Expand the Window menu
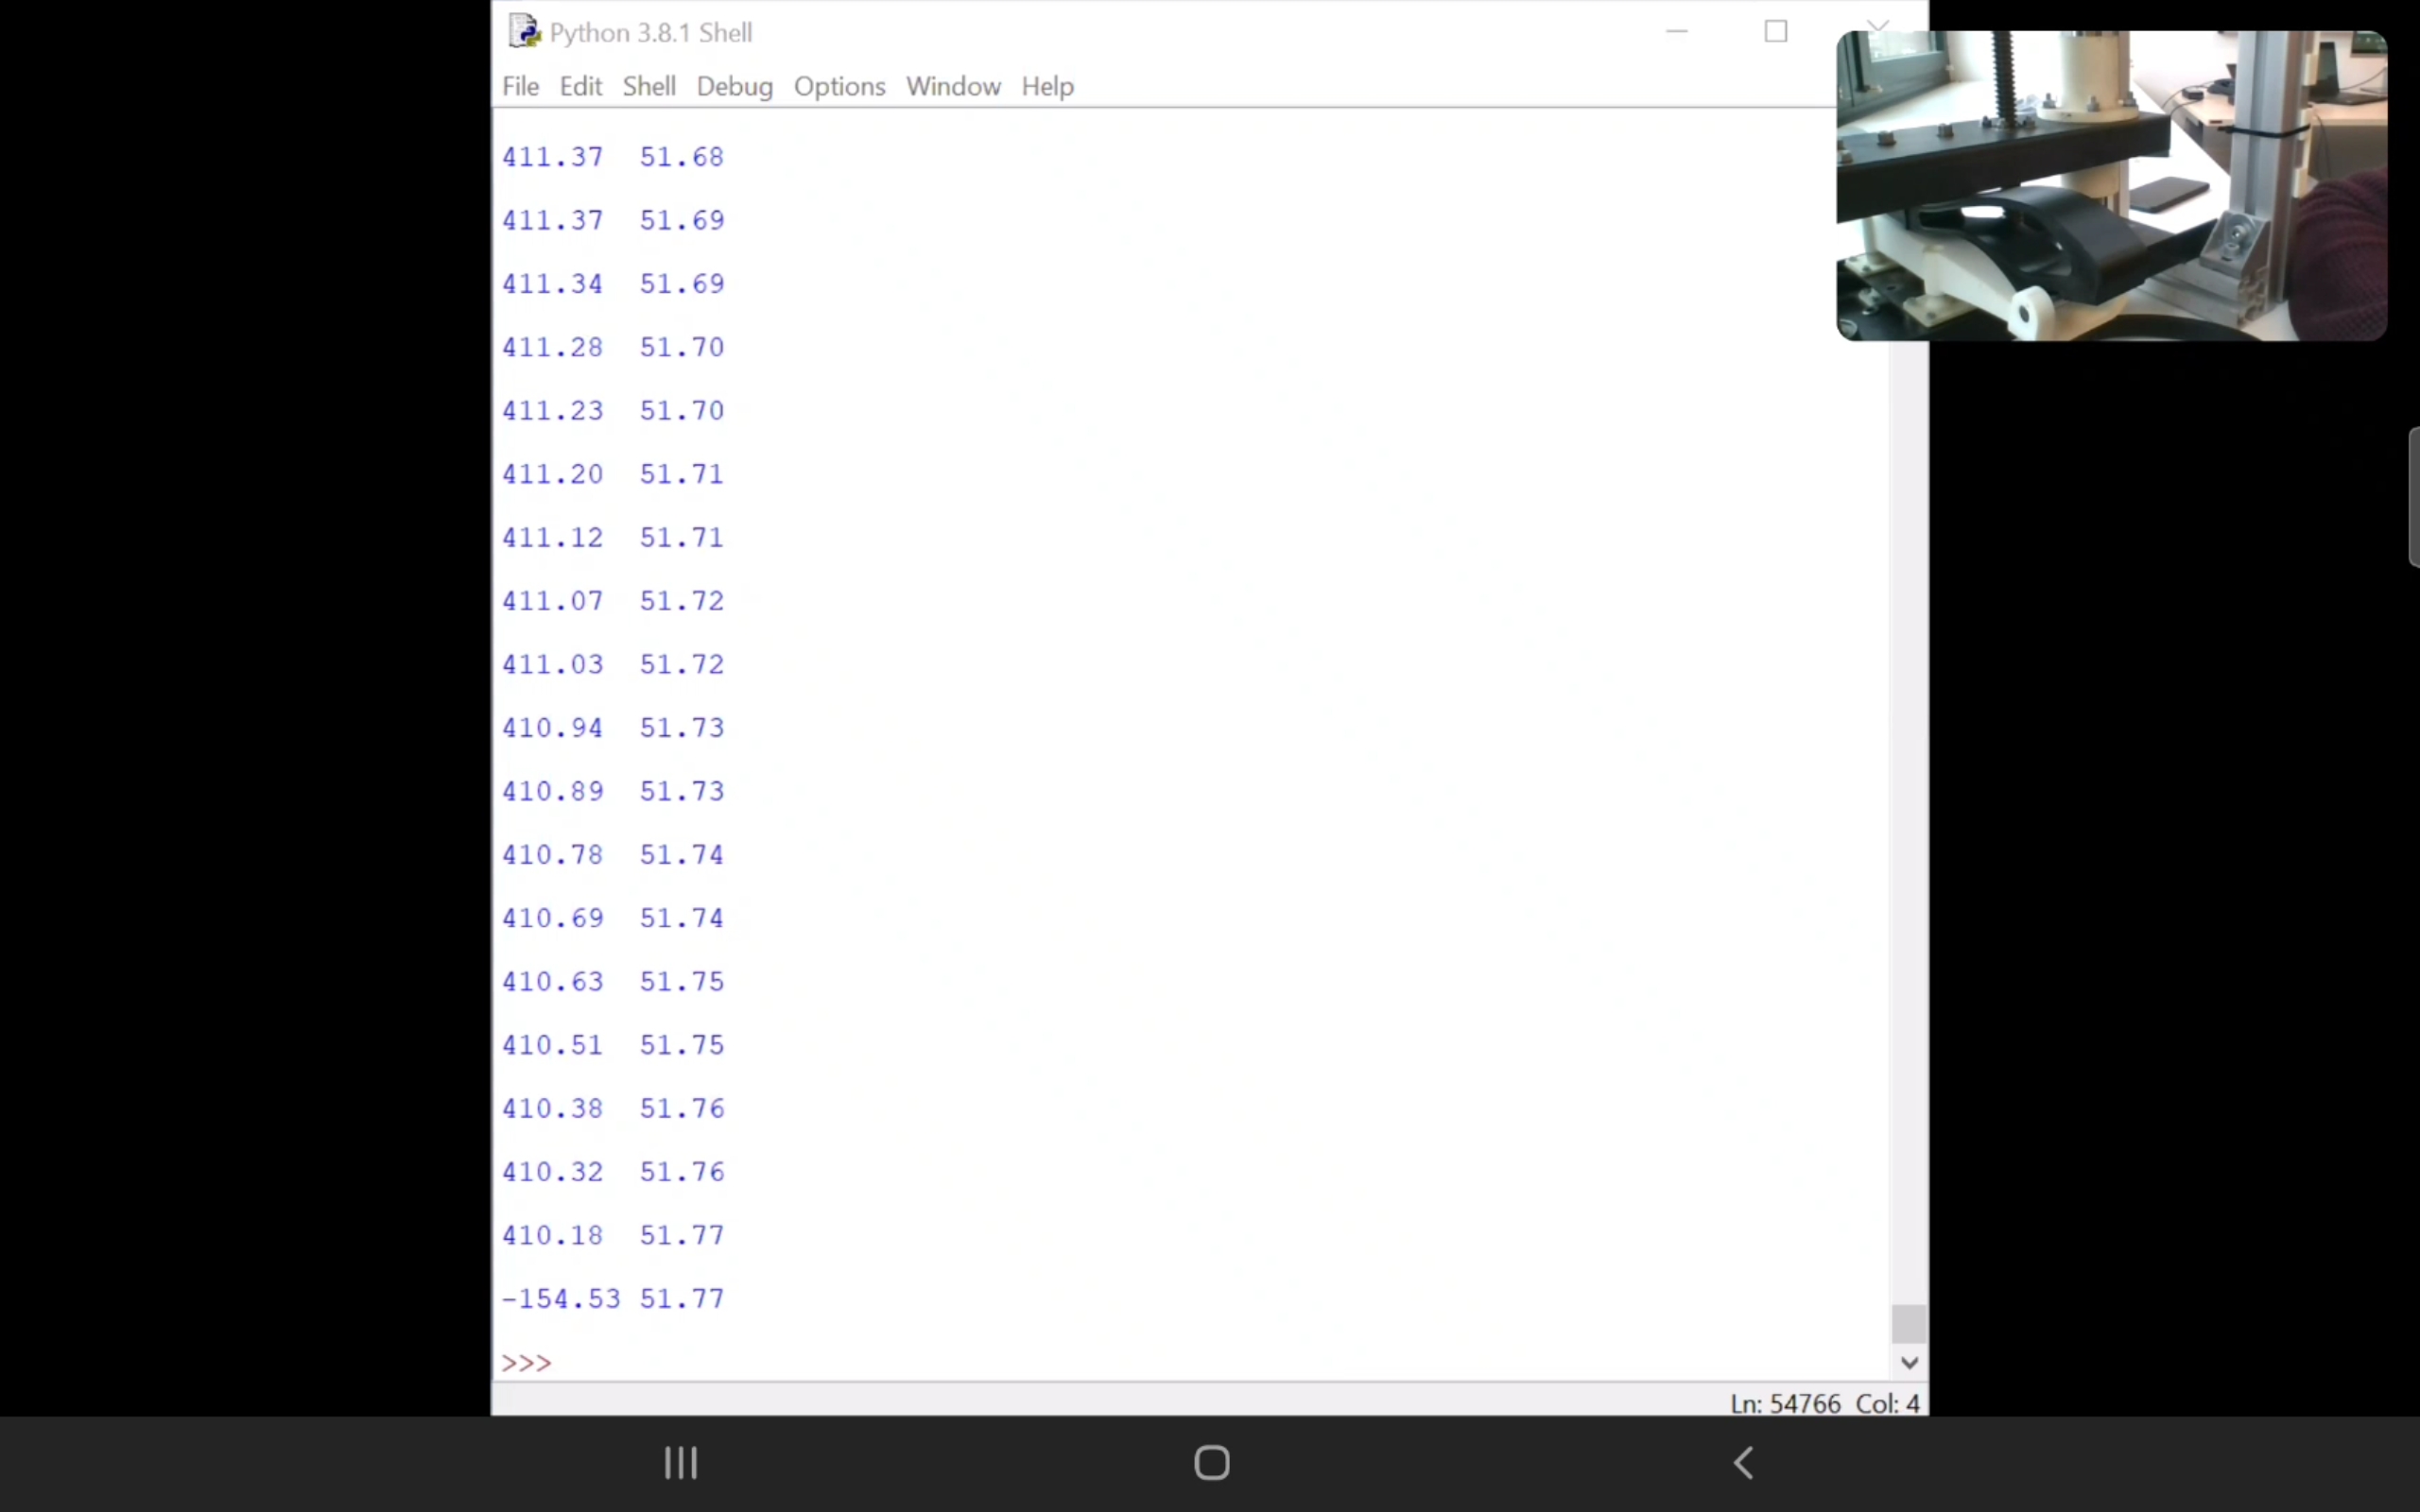Screen dimensions: 2420x1512 (952, 87)
